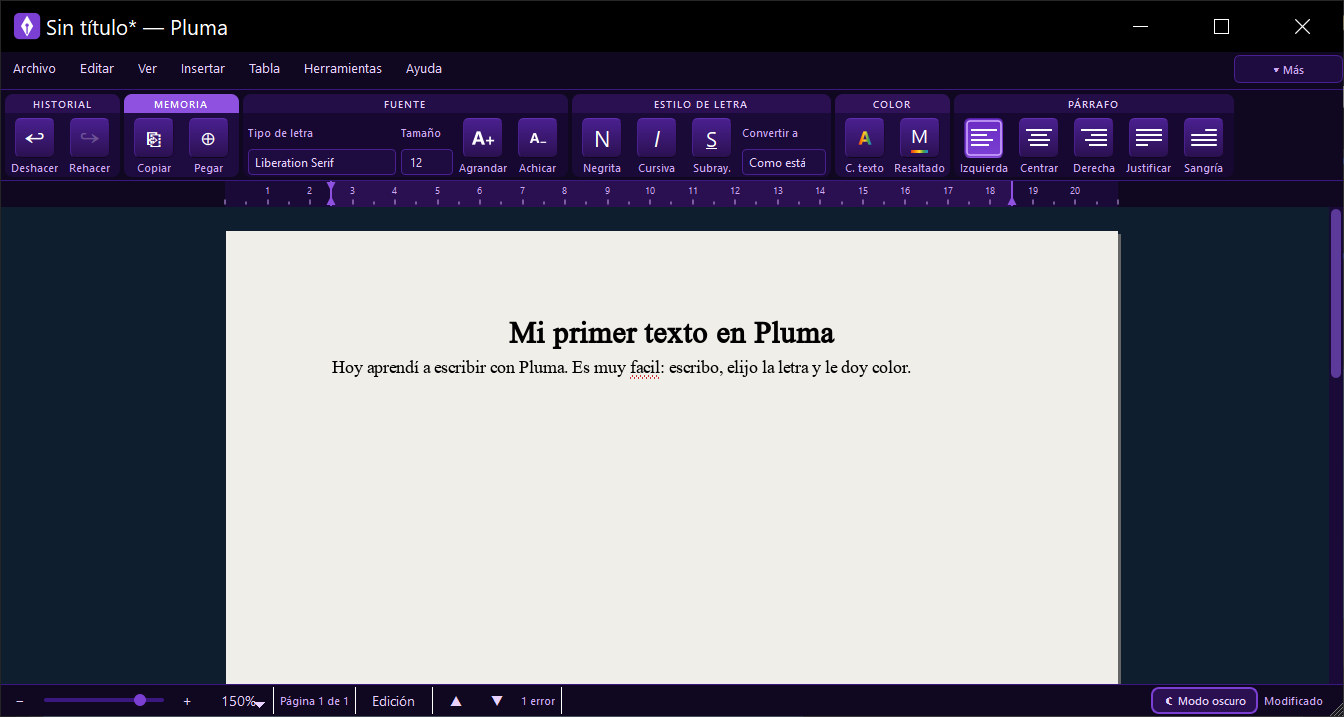Click the Página 1 de 1 indicator
1344x717 pixels.
[314, 701]
